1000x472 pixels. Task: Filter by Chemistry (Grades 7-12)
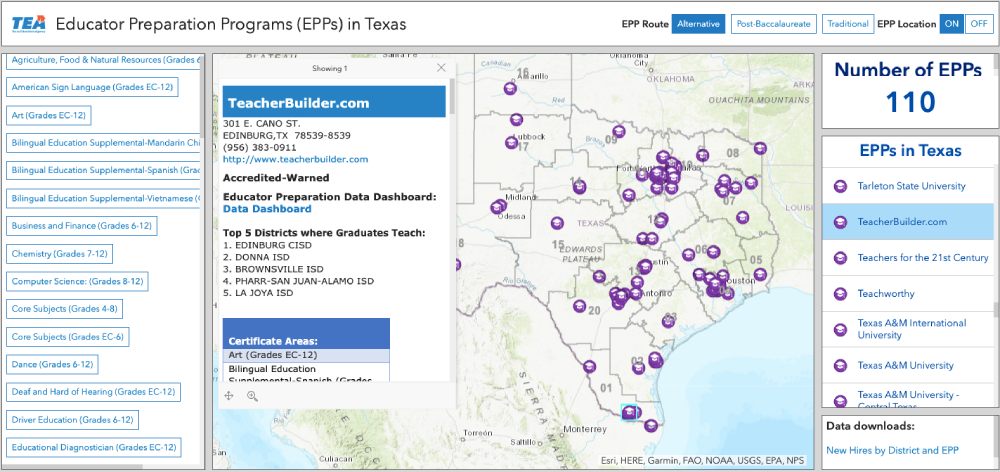(59, 254)
